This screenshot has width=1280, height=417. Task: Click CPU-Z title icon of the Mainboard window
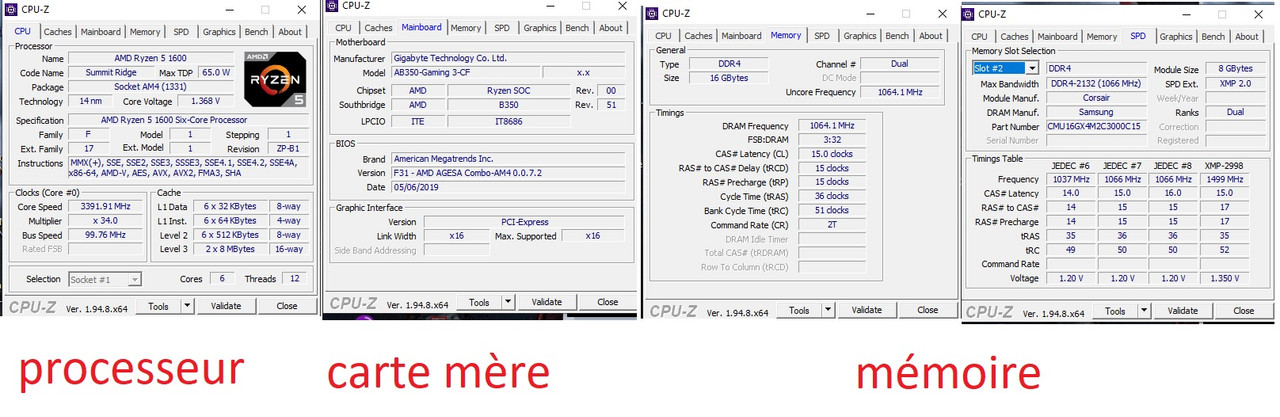[x=333, y=5]
